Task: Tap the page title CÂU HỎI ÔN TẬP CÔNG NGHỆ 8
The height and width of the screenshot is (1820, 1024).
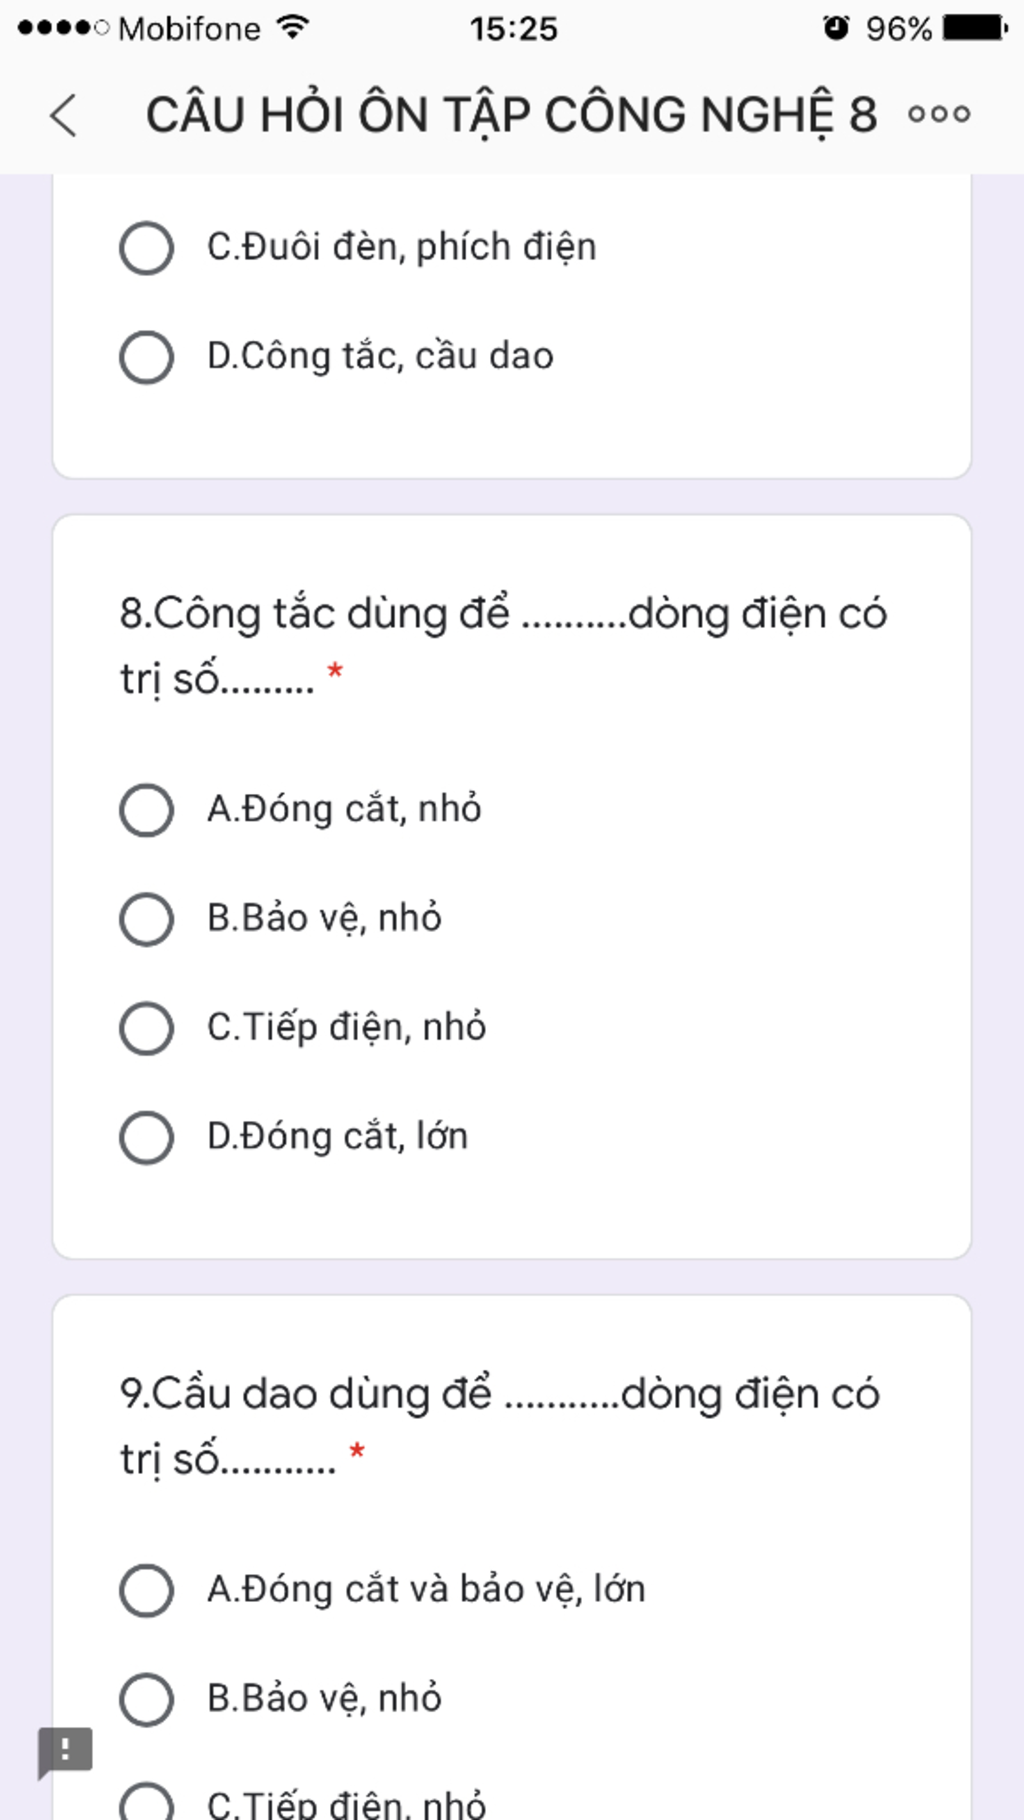Action: pyautogui.click(x=511, y=115)
